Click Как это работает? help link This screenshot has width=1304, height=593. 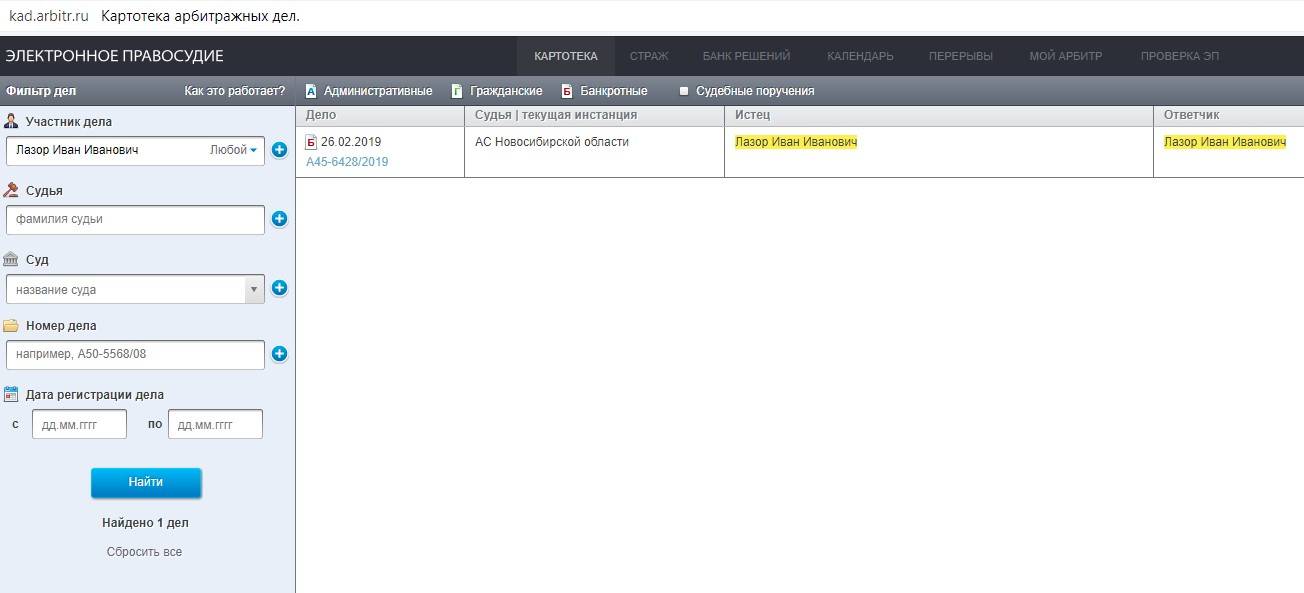pos(234,91)
